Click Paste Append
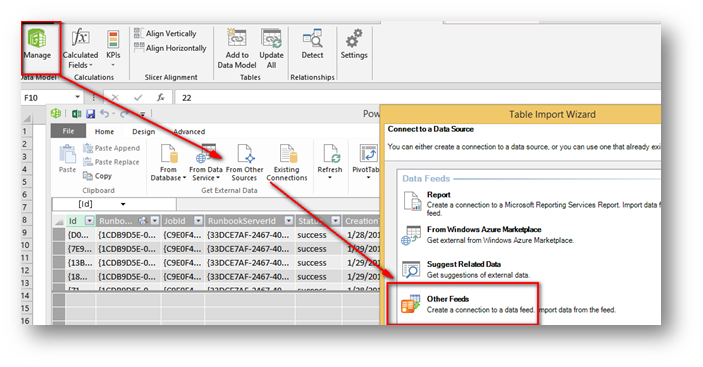 pyautogui.click(x=112, y=148)
